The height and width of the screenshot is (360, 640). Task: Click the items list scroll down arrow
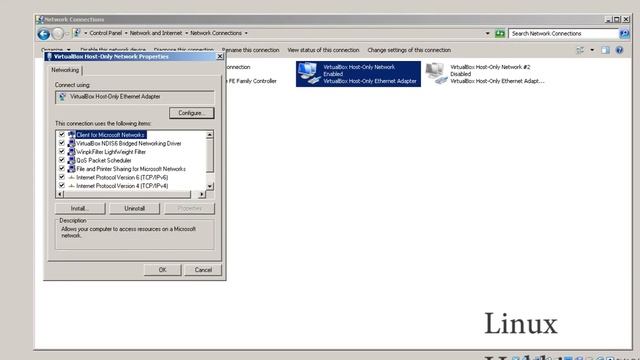pos(210,186)
